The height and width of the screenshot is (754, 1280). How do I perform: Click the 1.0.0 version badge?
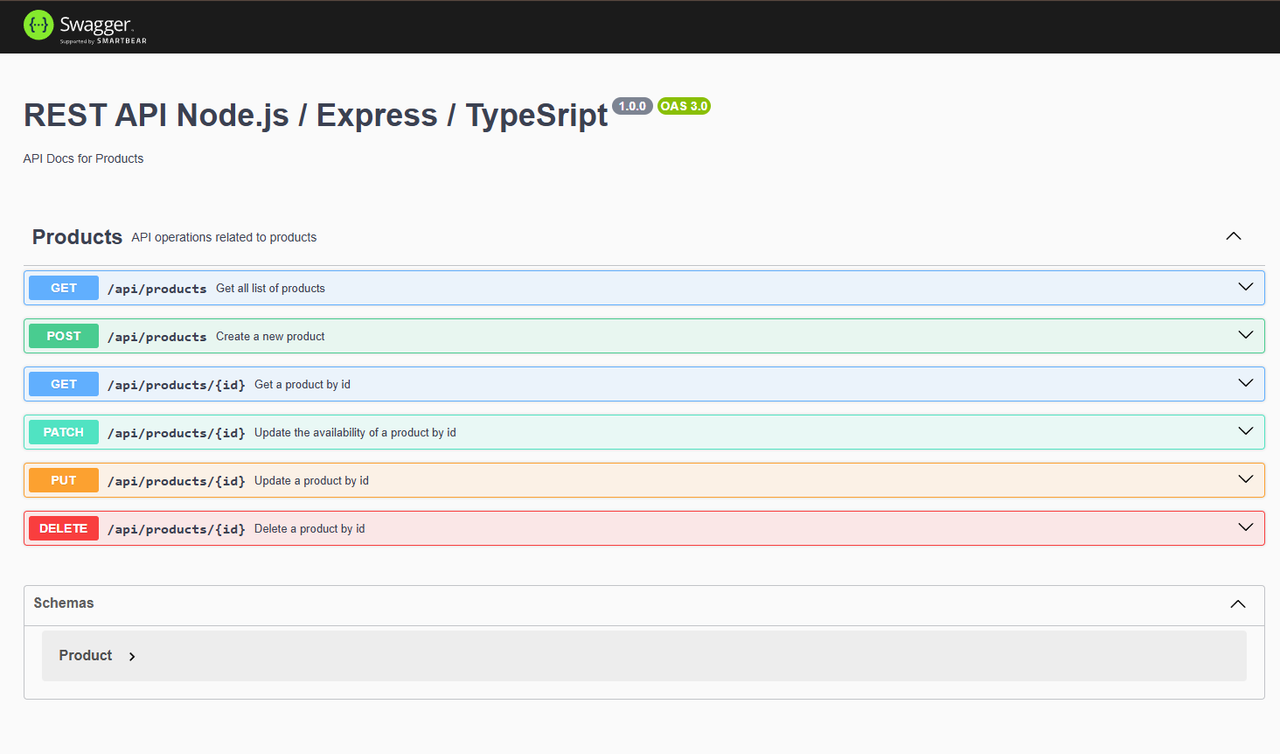point(632,105)
